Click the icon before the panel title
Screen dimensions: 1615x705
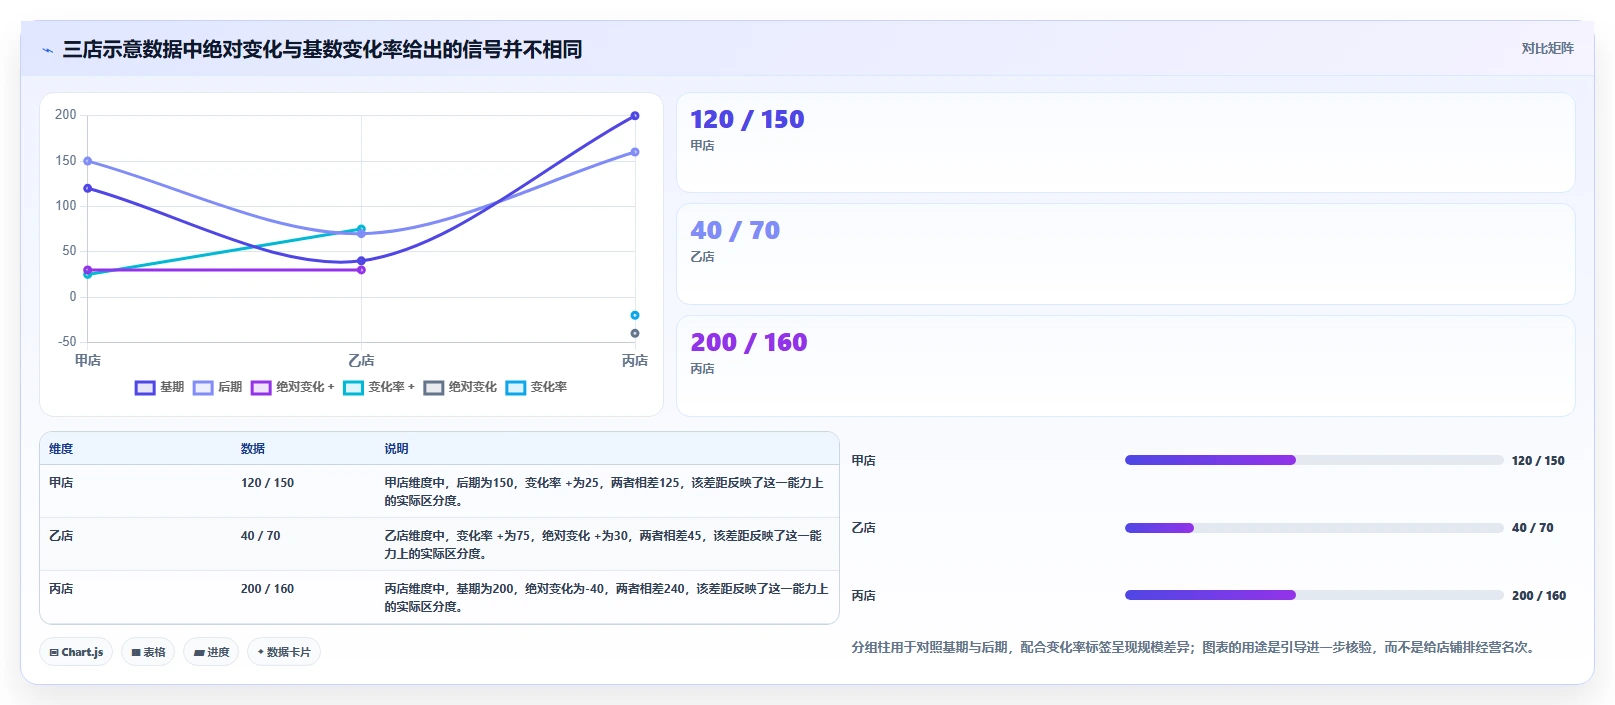47,50
